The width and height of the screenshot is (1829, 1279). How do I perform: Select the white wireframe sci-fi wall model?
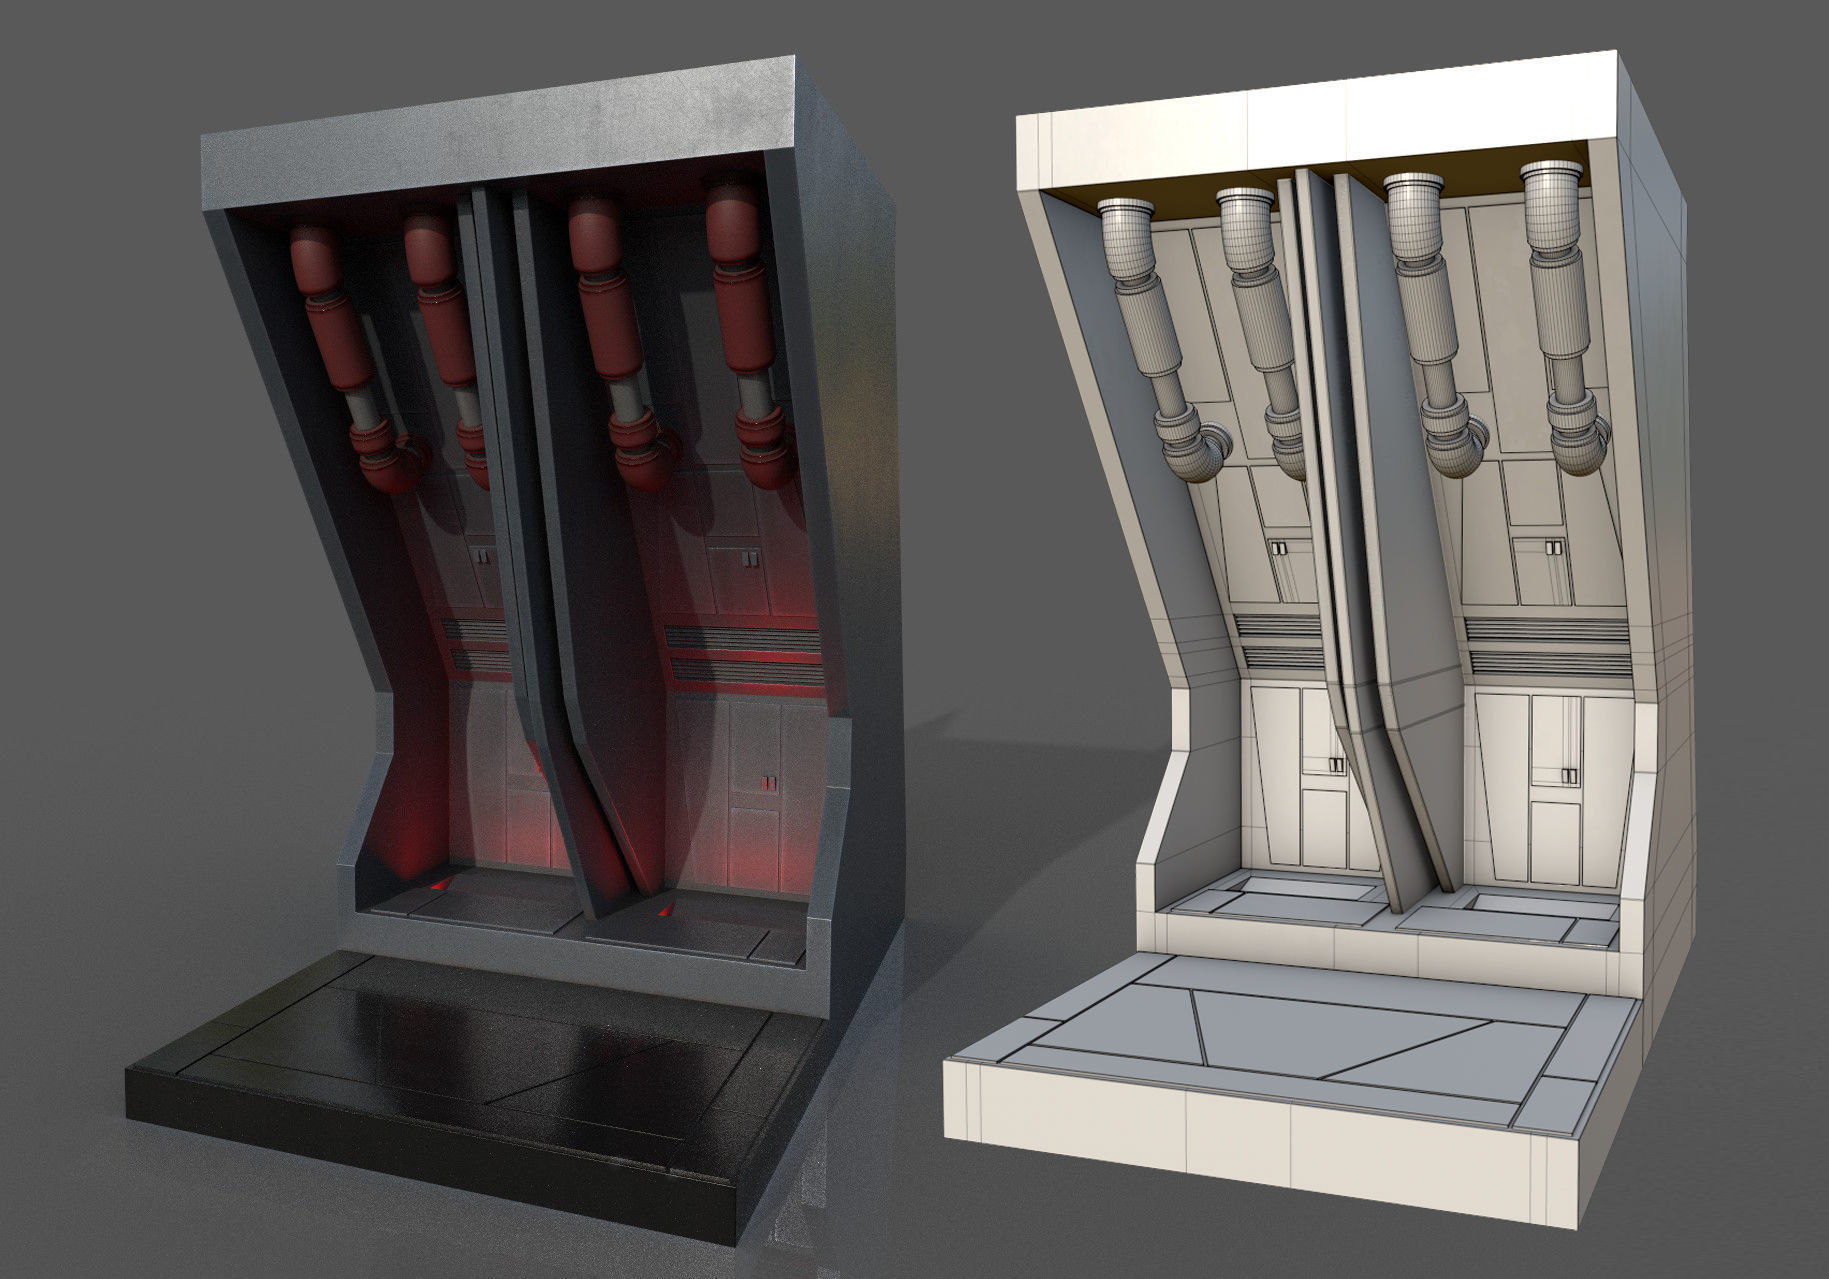[x=1320, y=640]
